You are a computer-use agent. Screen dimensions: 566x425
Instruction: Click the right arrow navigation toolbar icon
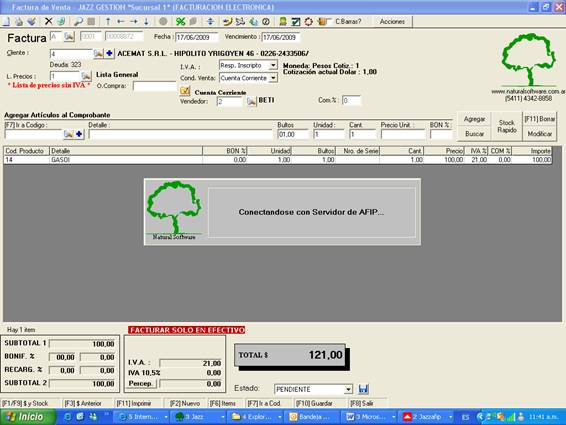[134, 22]
